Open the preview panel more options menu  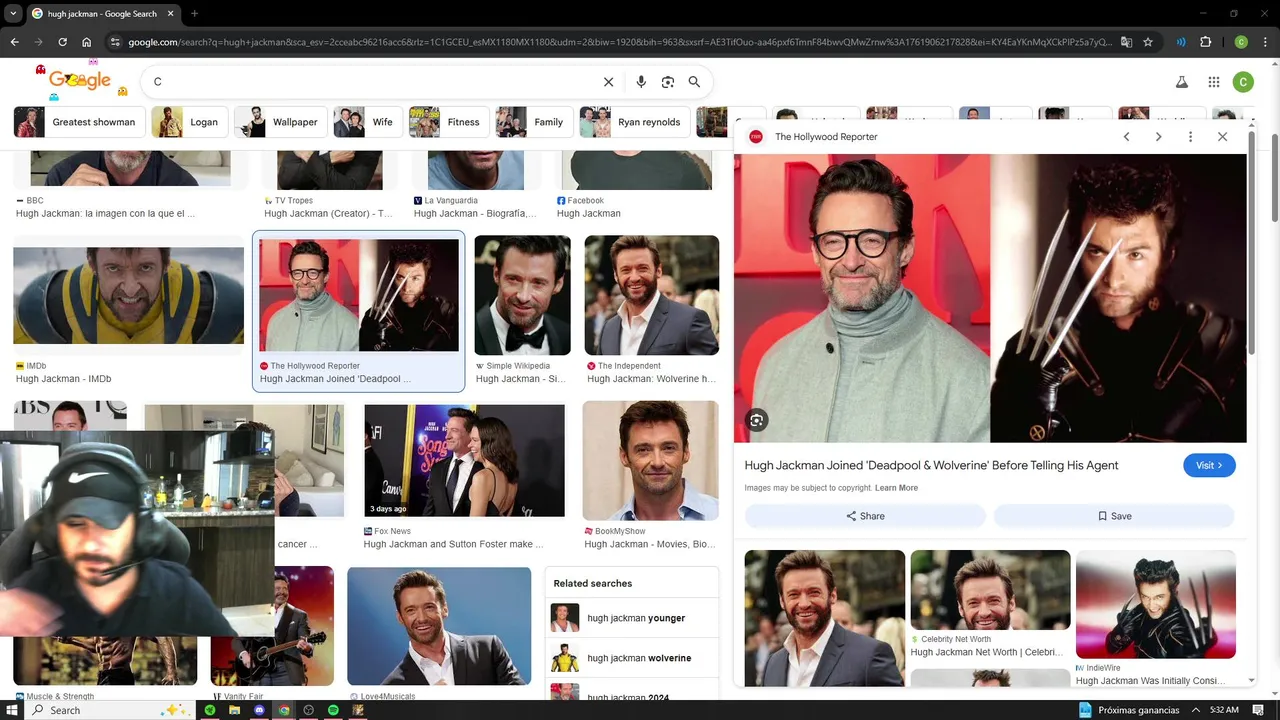pos(1190,137)
